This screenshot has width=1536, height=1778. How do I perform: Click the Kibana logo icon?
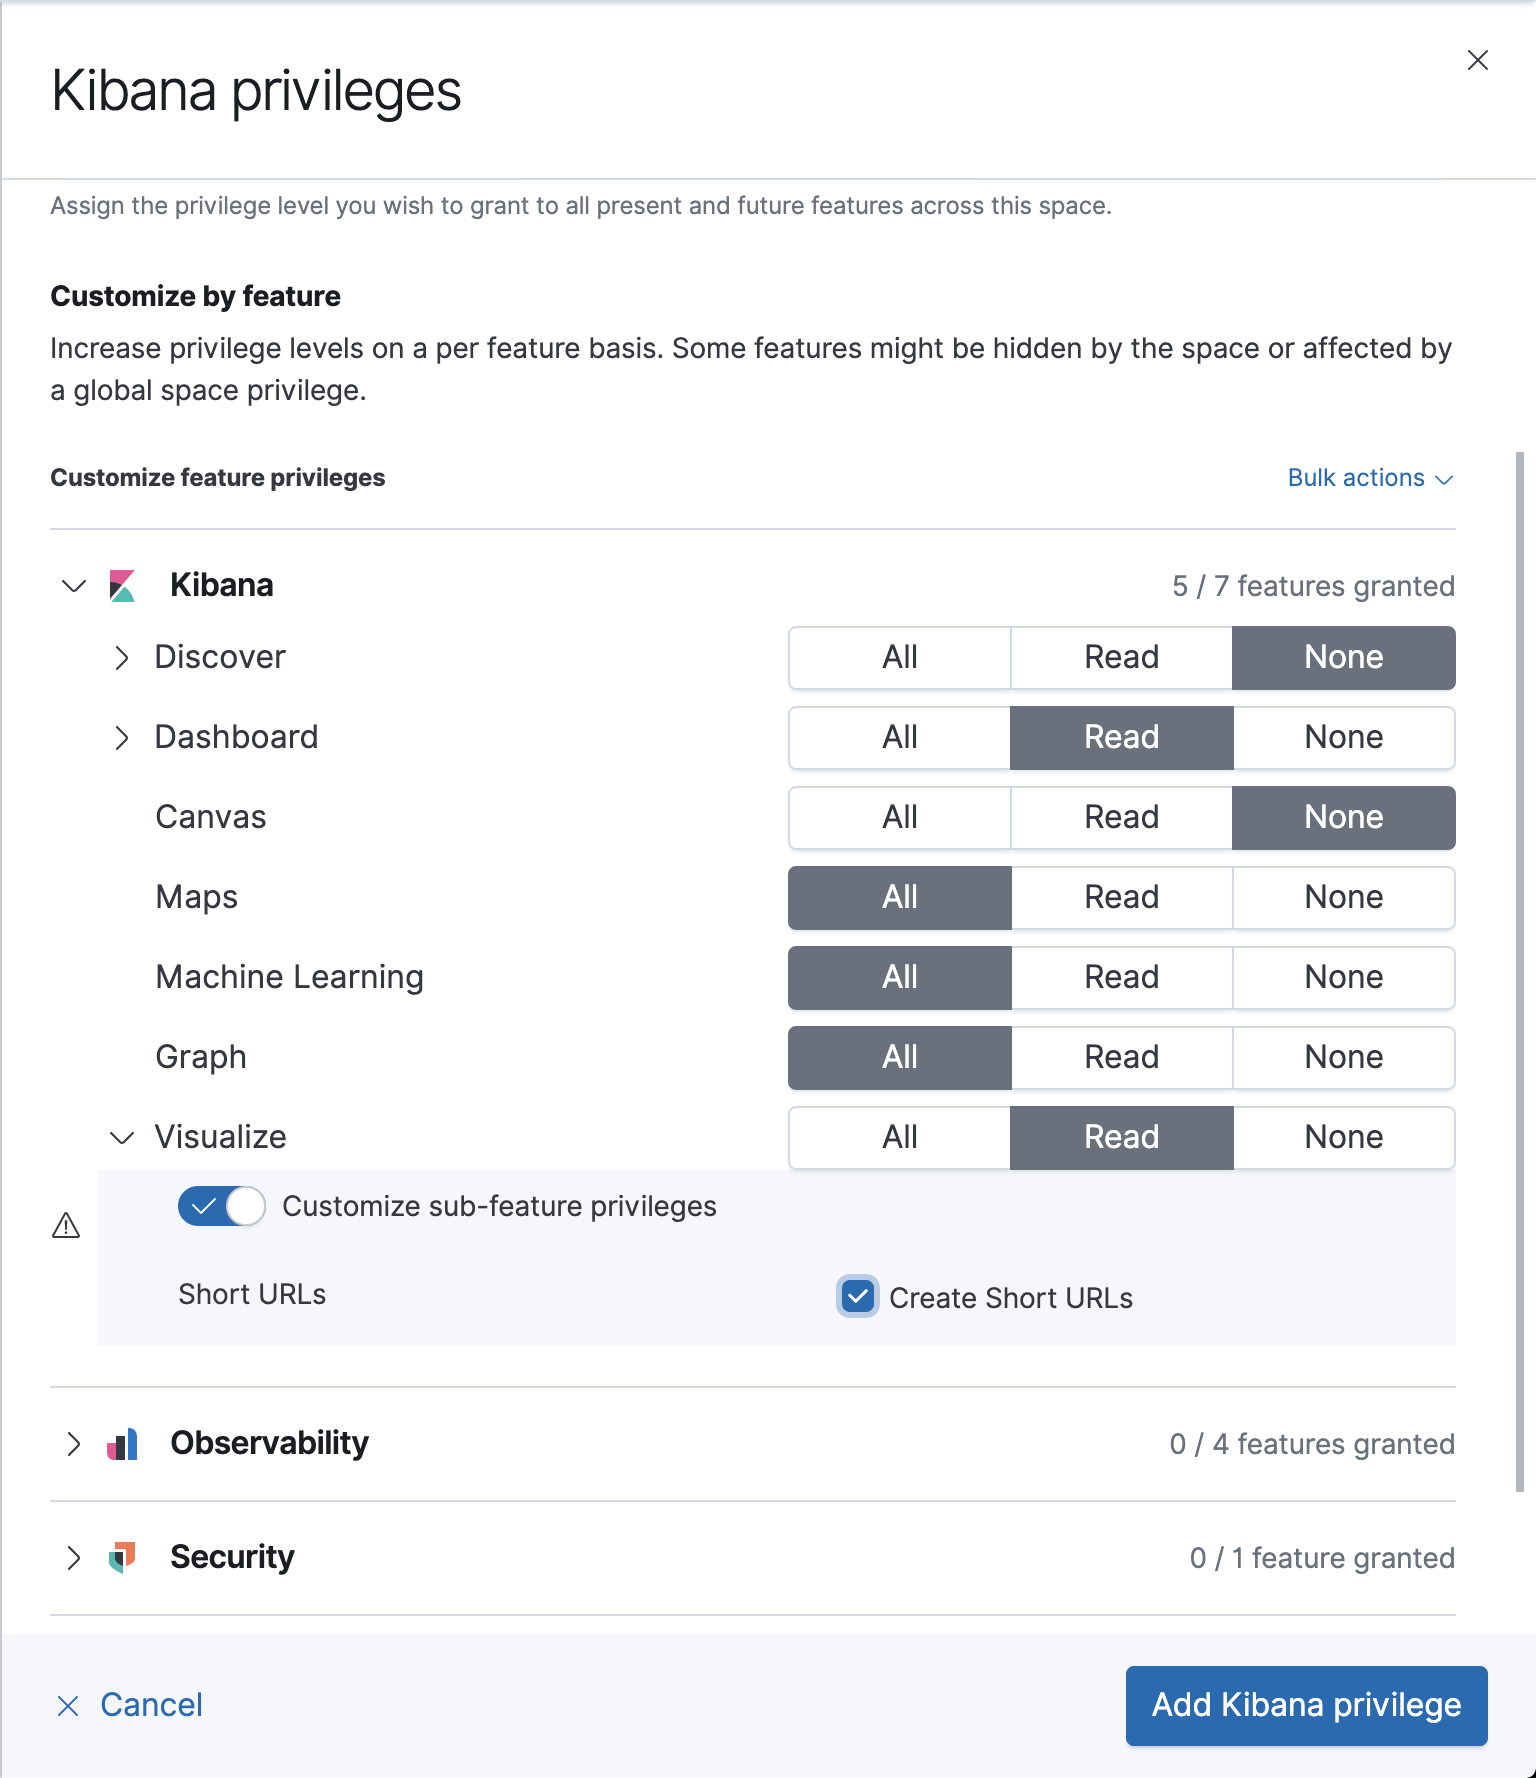122,586
